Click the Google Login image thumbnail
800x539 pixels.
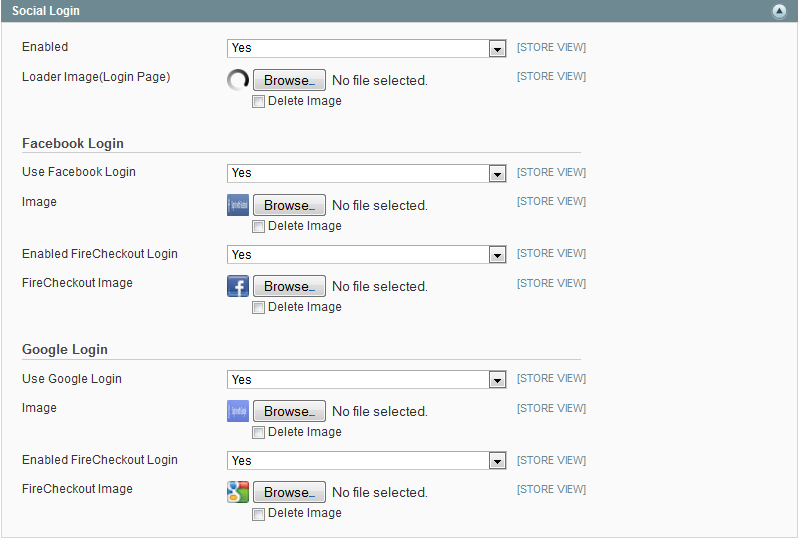click(x=238, y=411)
